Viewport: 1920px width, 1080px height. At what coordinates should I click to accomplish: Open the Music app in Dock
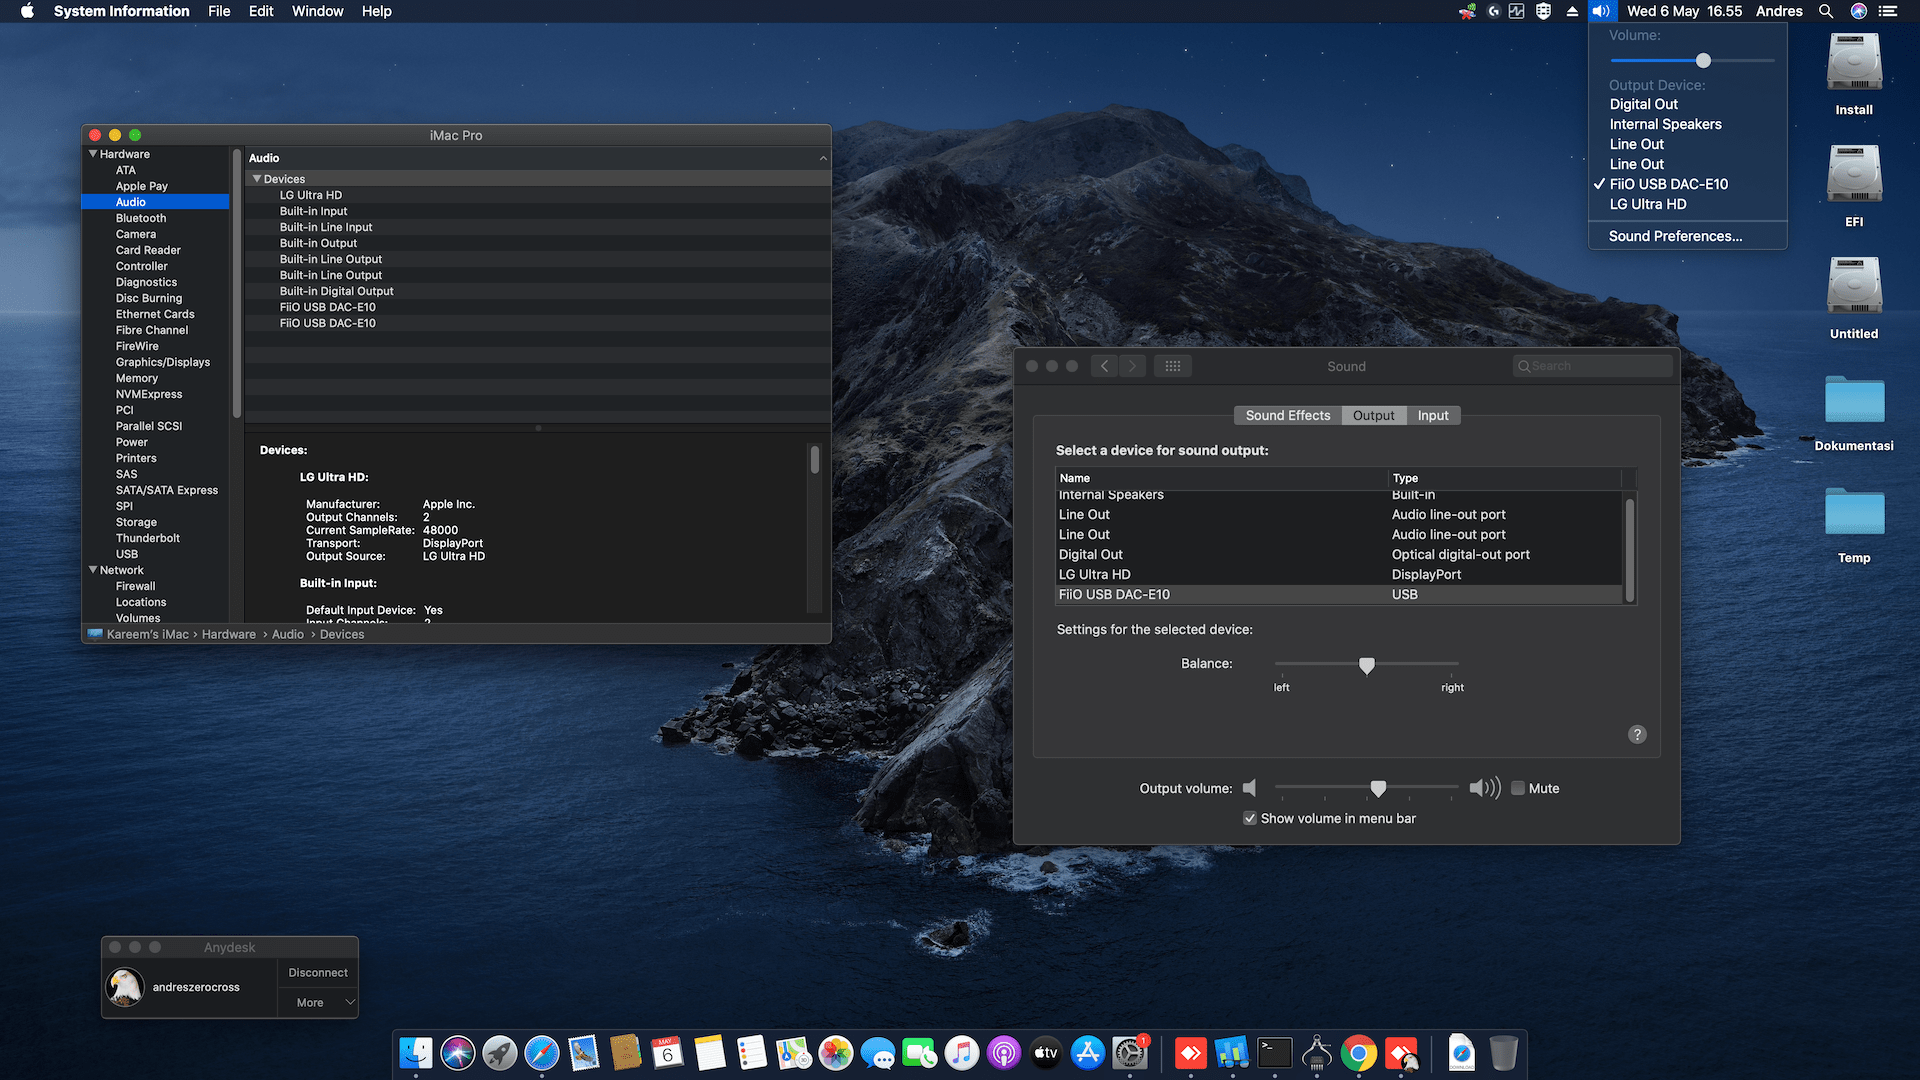(962, 1053)
